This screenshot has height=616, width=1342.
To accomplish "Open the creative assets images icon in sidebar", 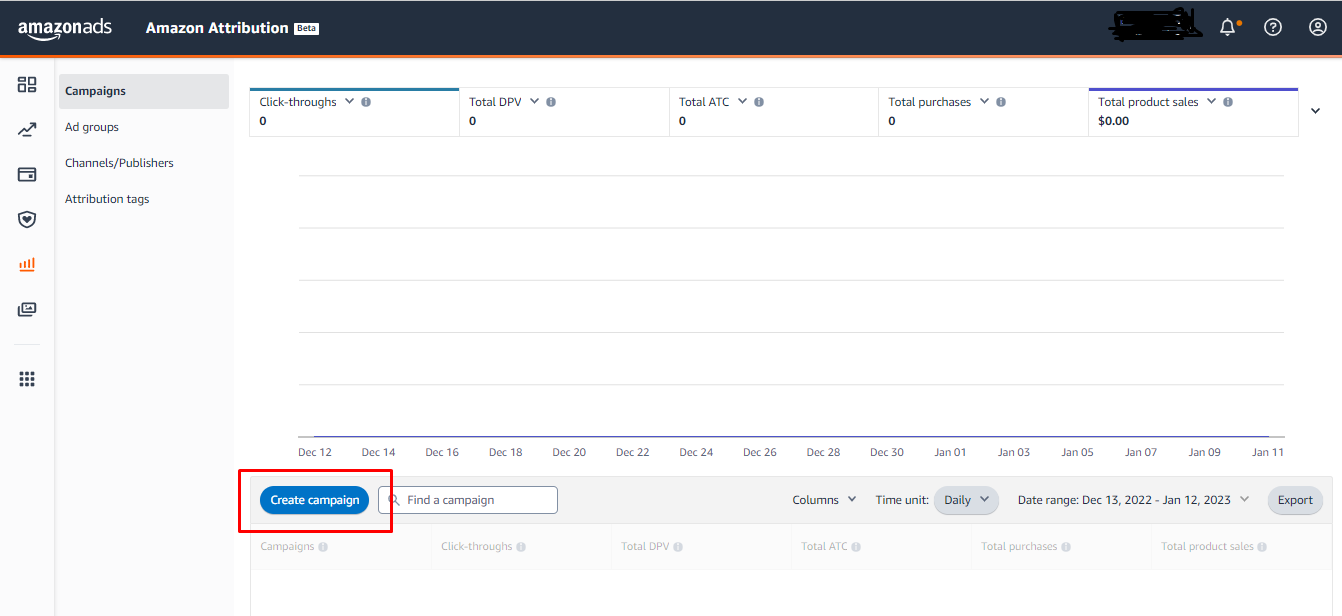I will [27, 309].
